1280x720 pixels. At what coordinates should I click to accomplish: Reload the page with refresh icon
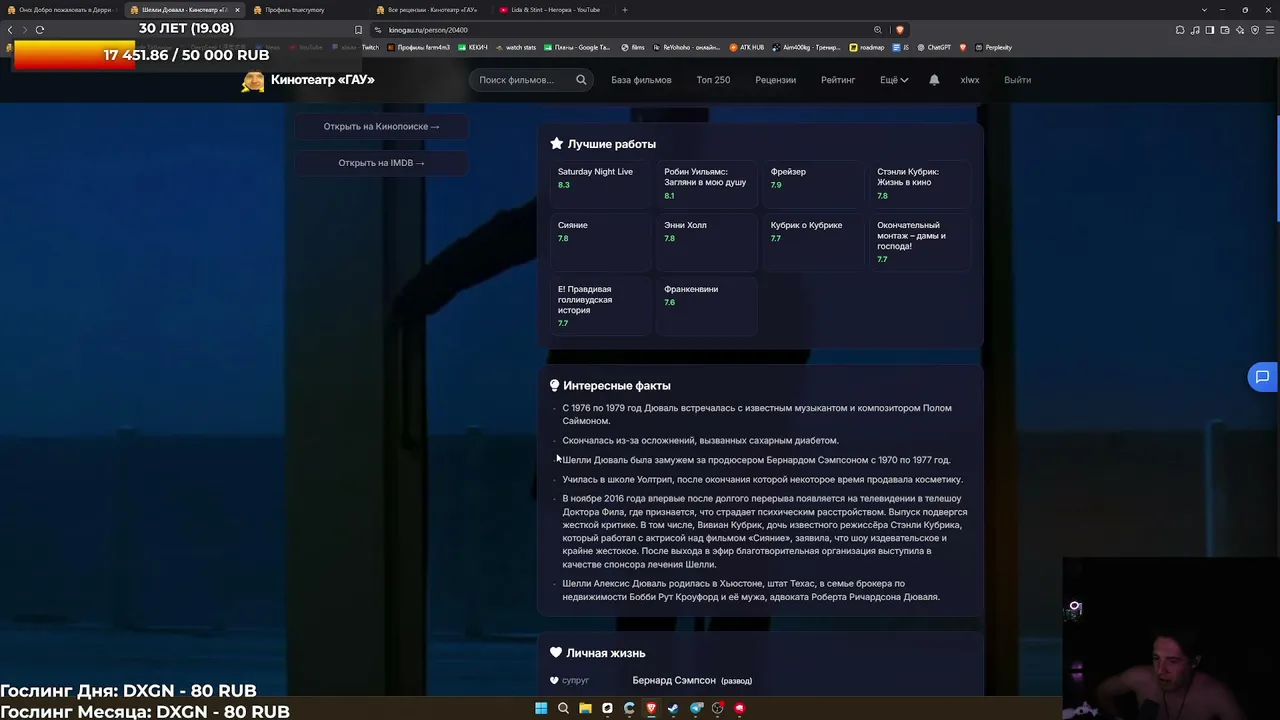40,30
